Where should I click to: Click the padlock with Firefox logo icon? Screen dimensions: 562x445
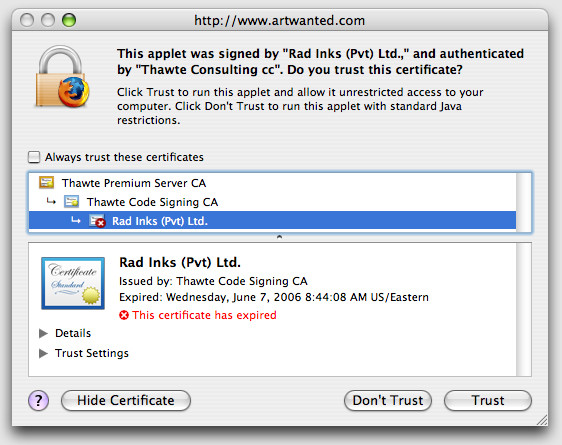click(62, 77)
